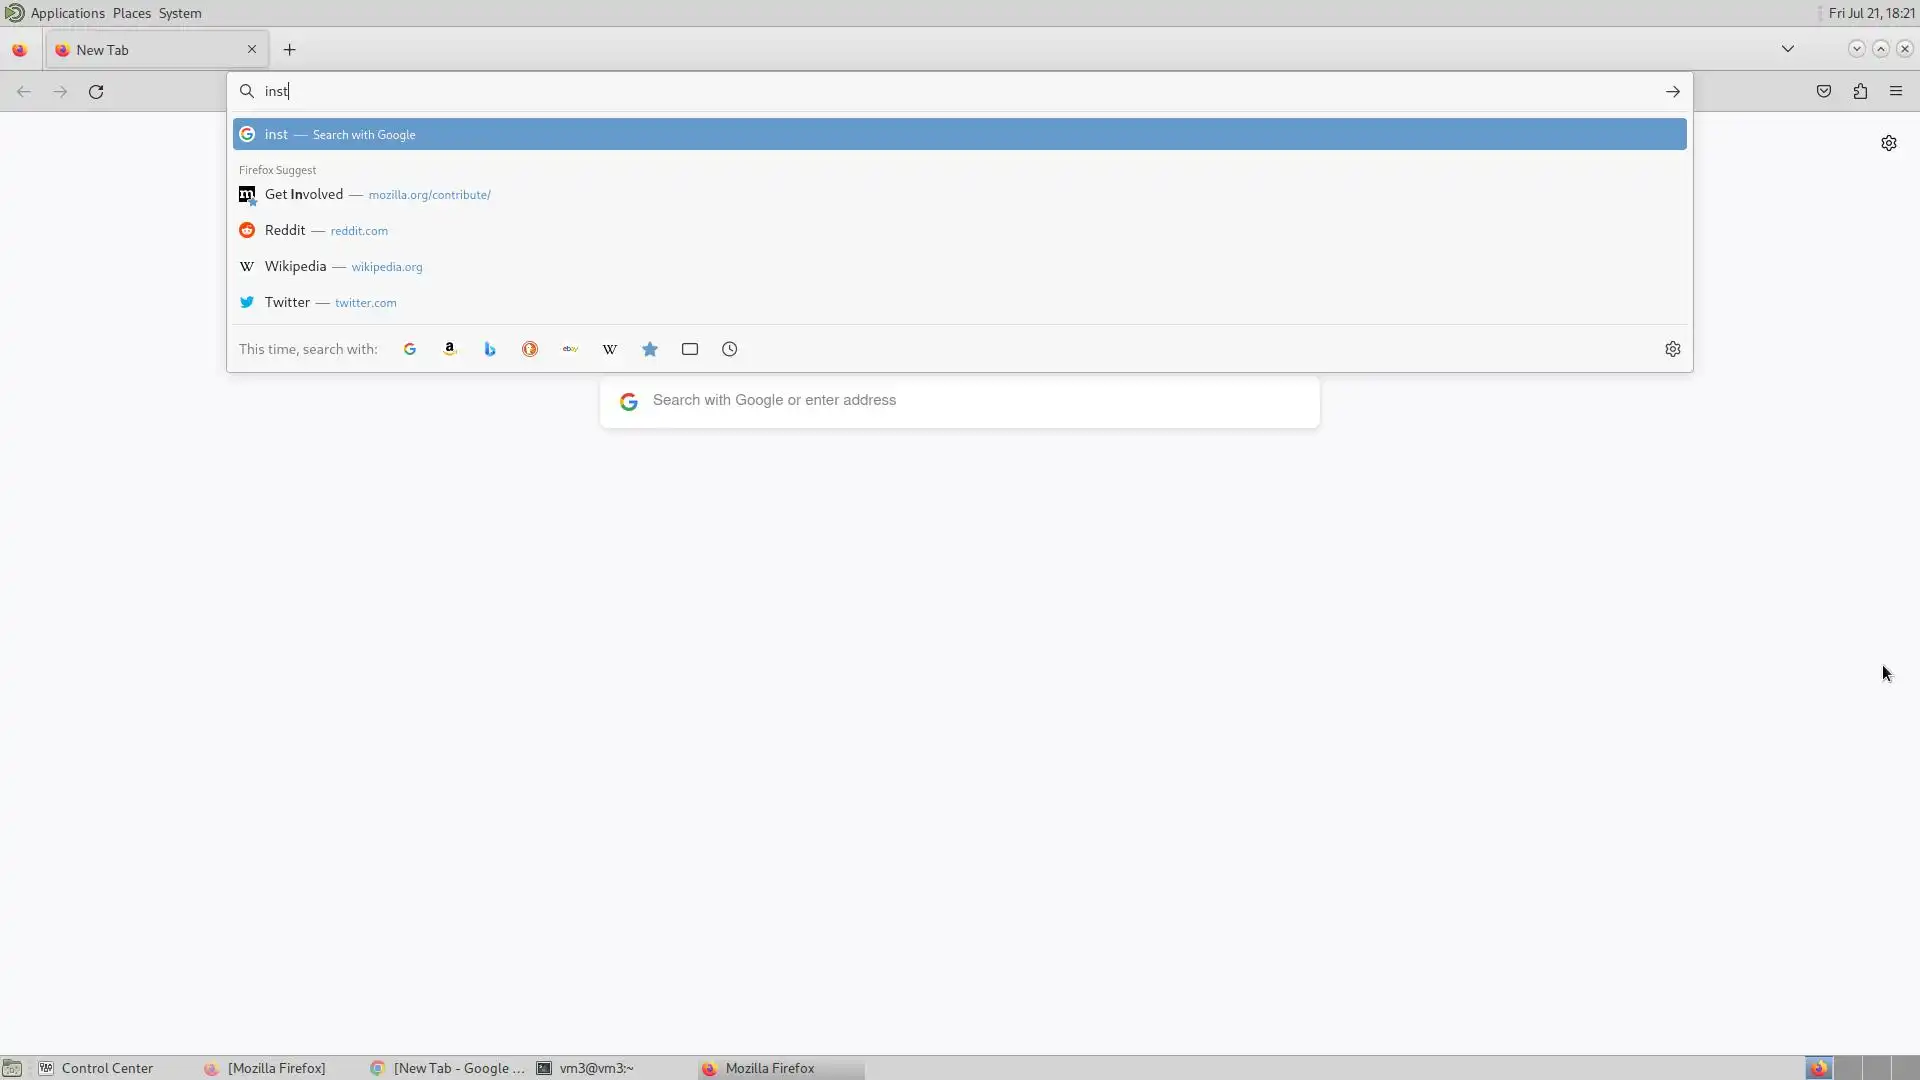Search with Amazon one-off icon

pyautogui.click(x=450, y=349)
